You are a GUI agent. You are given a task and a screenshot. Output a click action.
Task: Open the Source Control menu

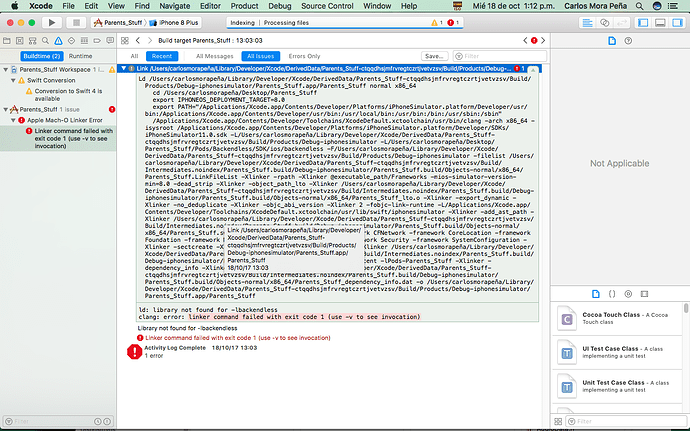(327, 6)
